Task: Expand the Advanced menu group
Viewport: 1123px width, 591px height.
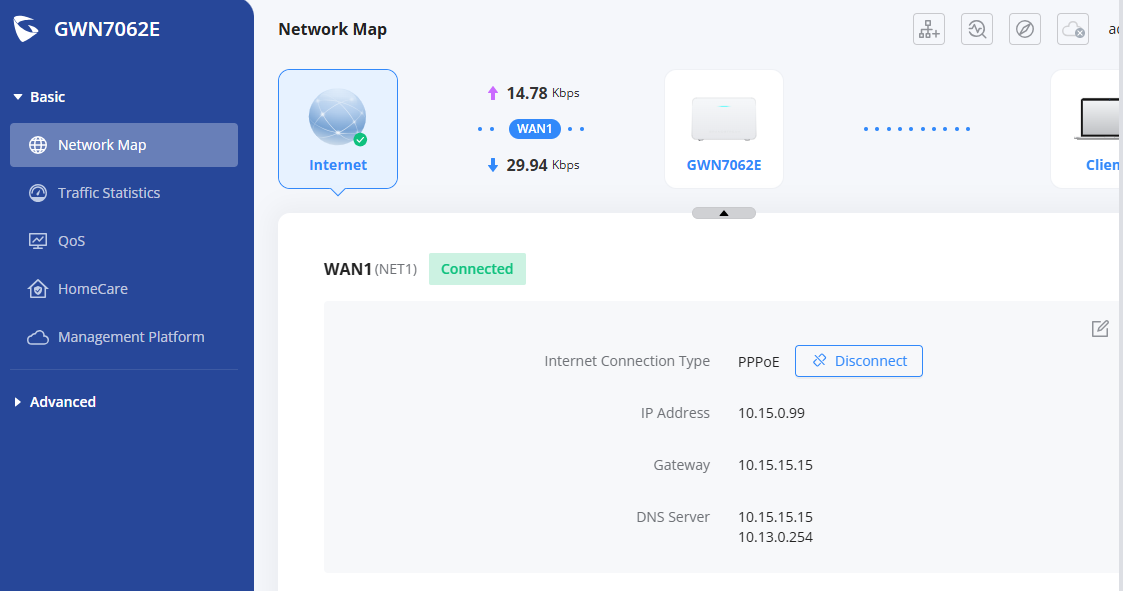Action: tap(54, 402)
